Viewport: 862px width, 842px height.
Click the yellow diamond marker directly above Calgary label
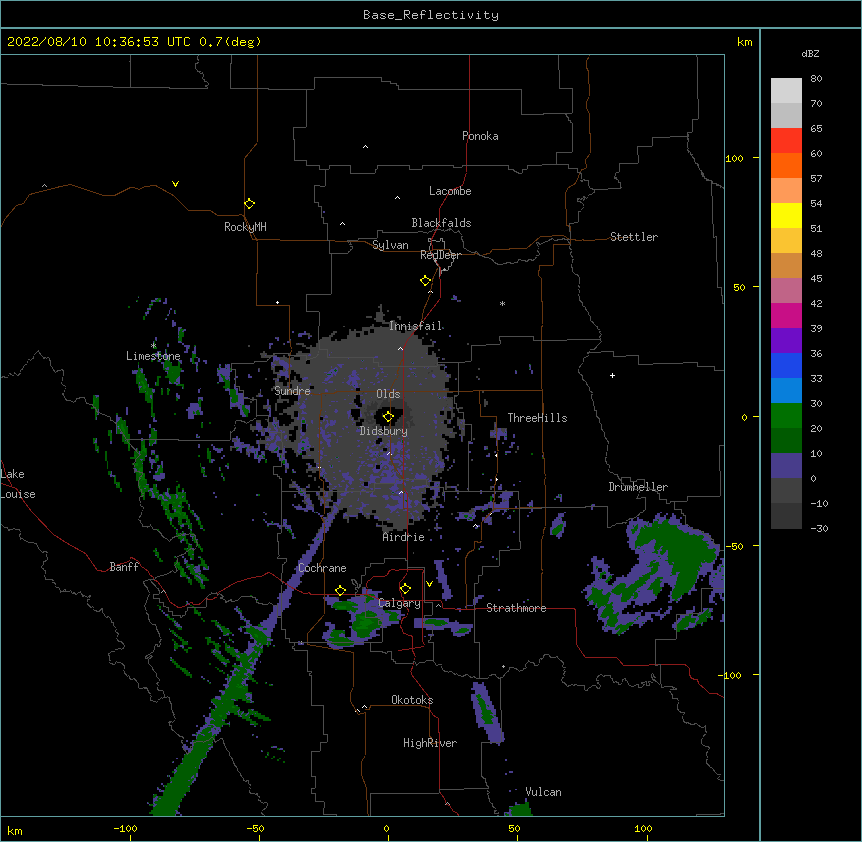(405, 589)
